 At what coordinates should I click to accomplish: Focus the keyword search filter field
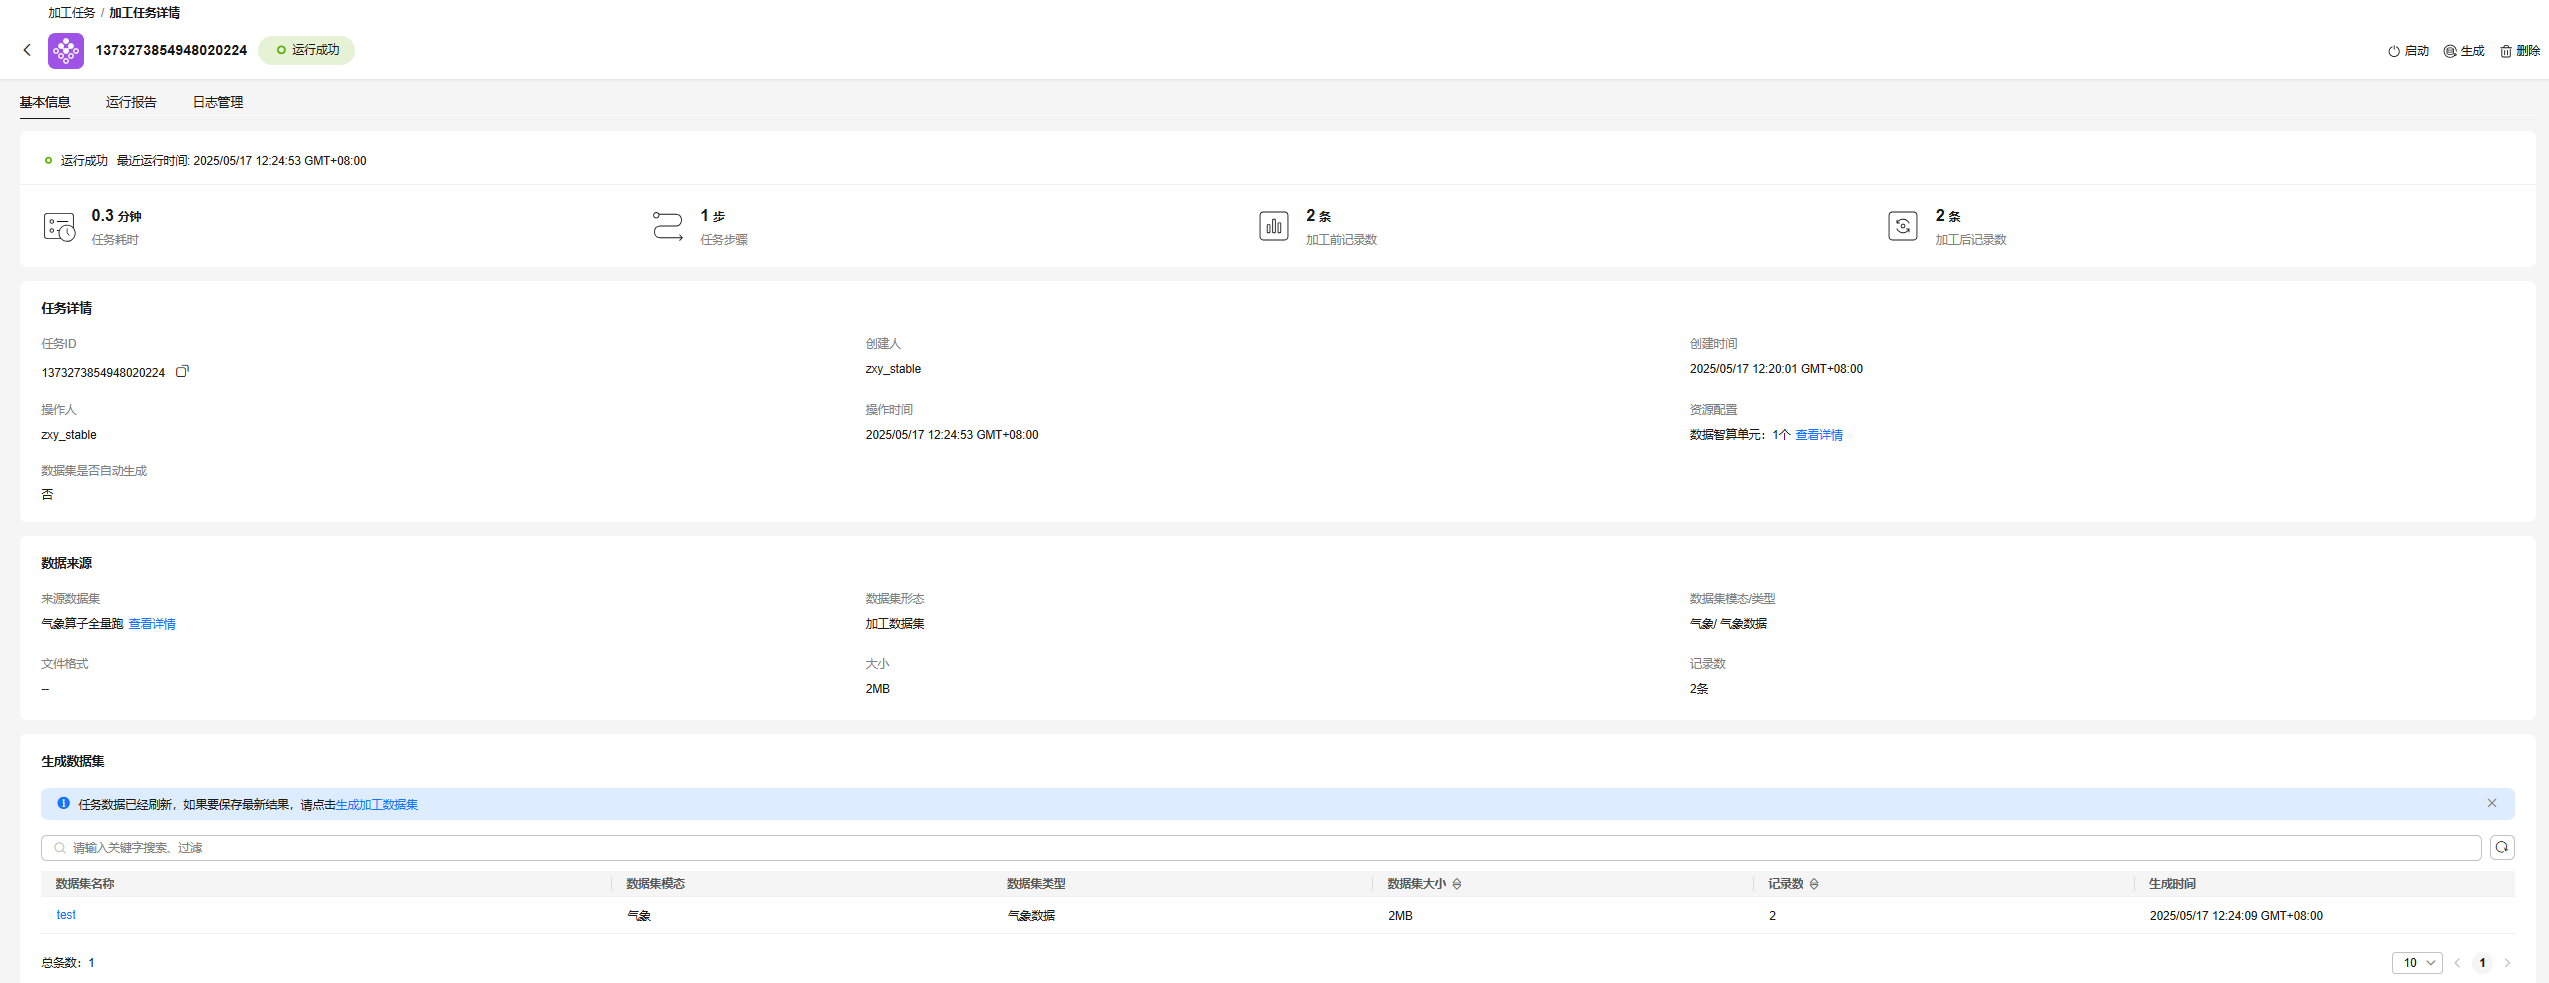pyautogui.click(x=1261, y=848)
